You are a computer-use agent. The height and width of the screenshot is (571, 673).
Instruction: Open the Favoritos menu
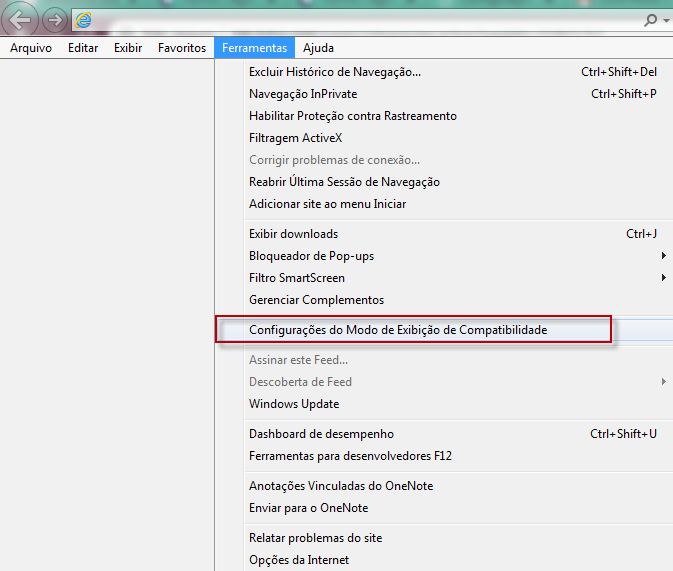tap(182, 48)
